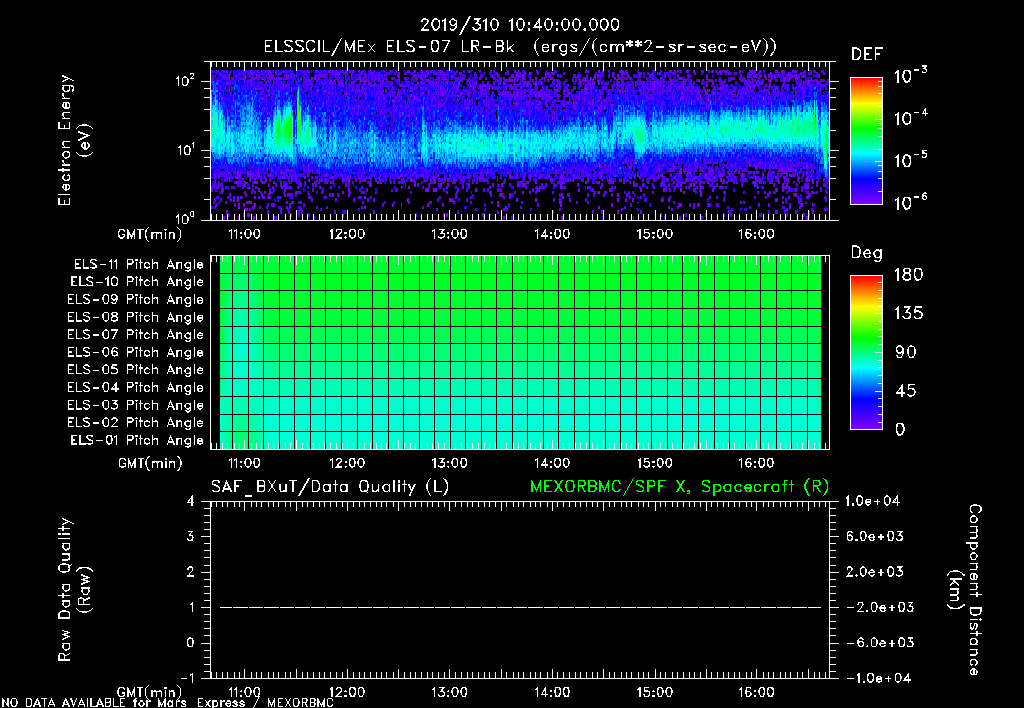Click the 12:00 label under pitch angle panel
The image size is (1024, 708).
point(347,463)
